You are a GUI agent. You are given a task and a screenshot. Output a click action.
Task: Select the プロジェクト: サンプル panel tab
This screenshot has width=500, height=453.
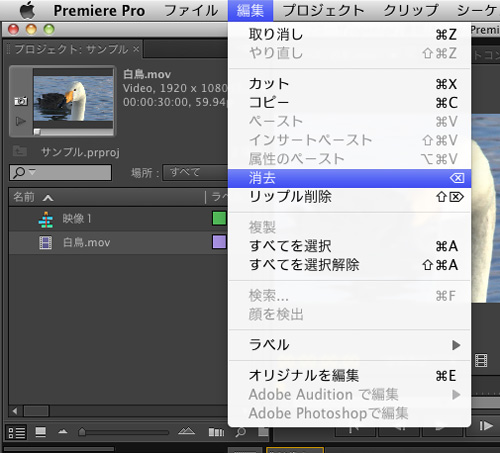[x=71, y=49]
